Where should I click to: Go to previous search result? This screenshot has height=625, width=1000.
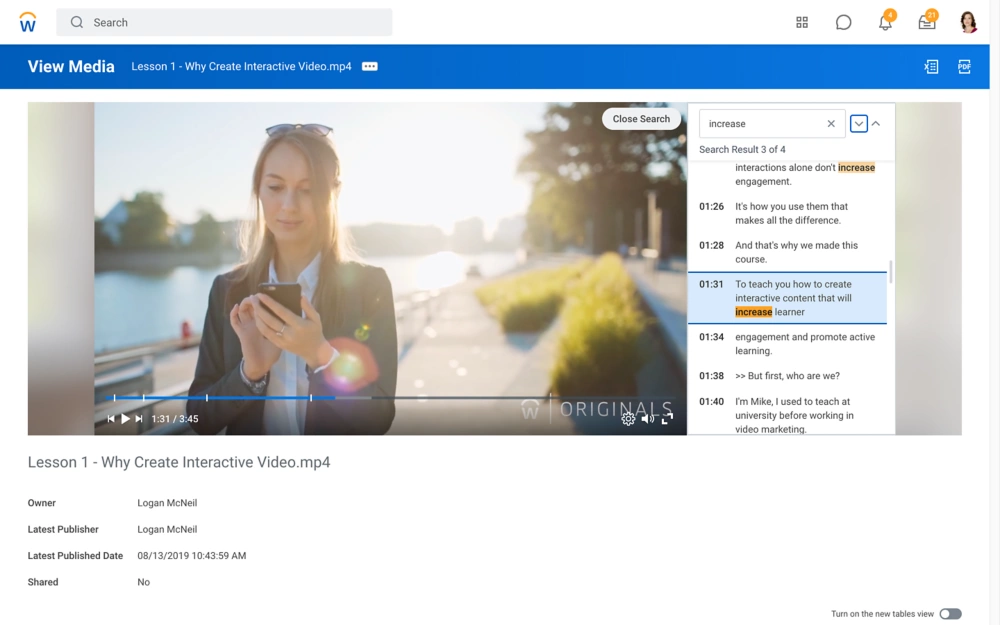[876, 124]
